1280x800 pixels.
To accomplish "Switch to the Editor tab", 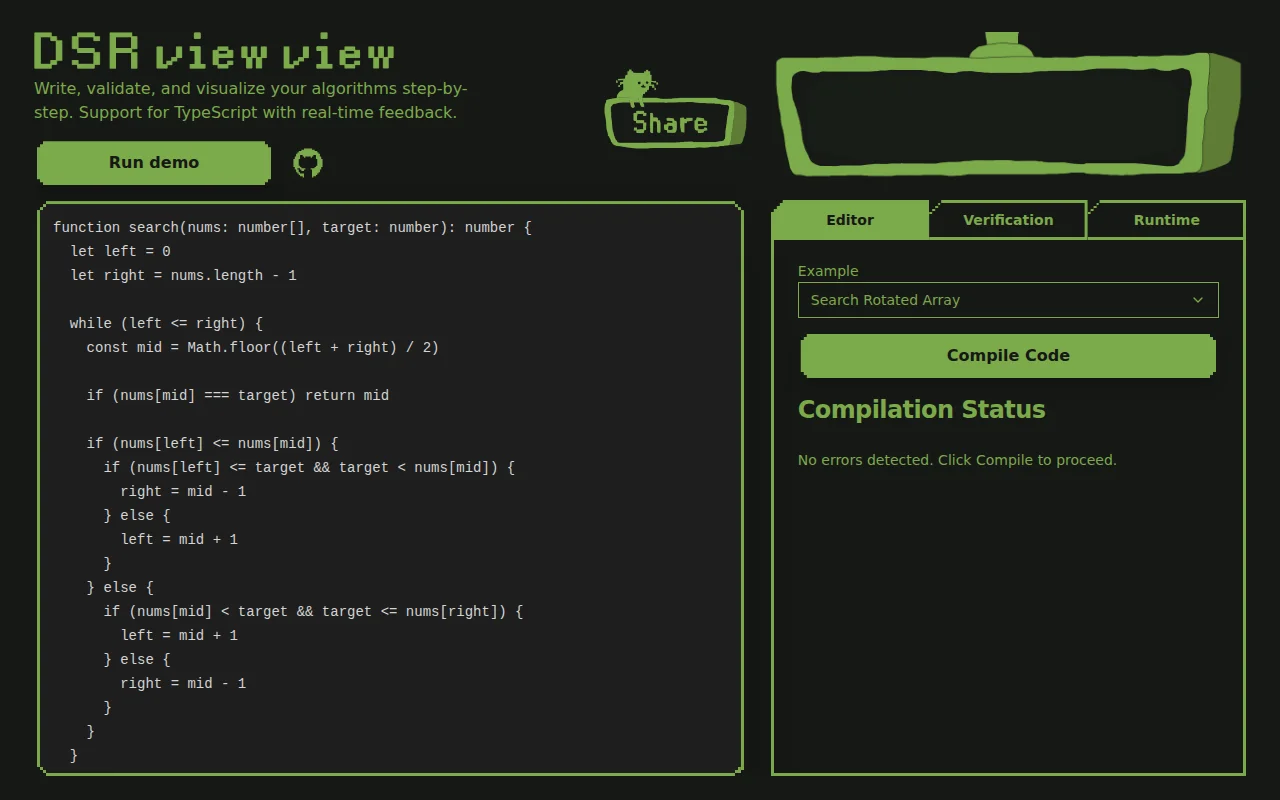I will [x=850, y=220].
